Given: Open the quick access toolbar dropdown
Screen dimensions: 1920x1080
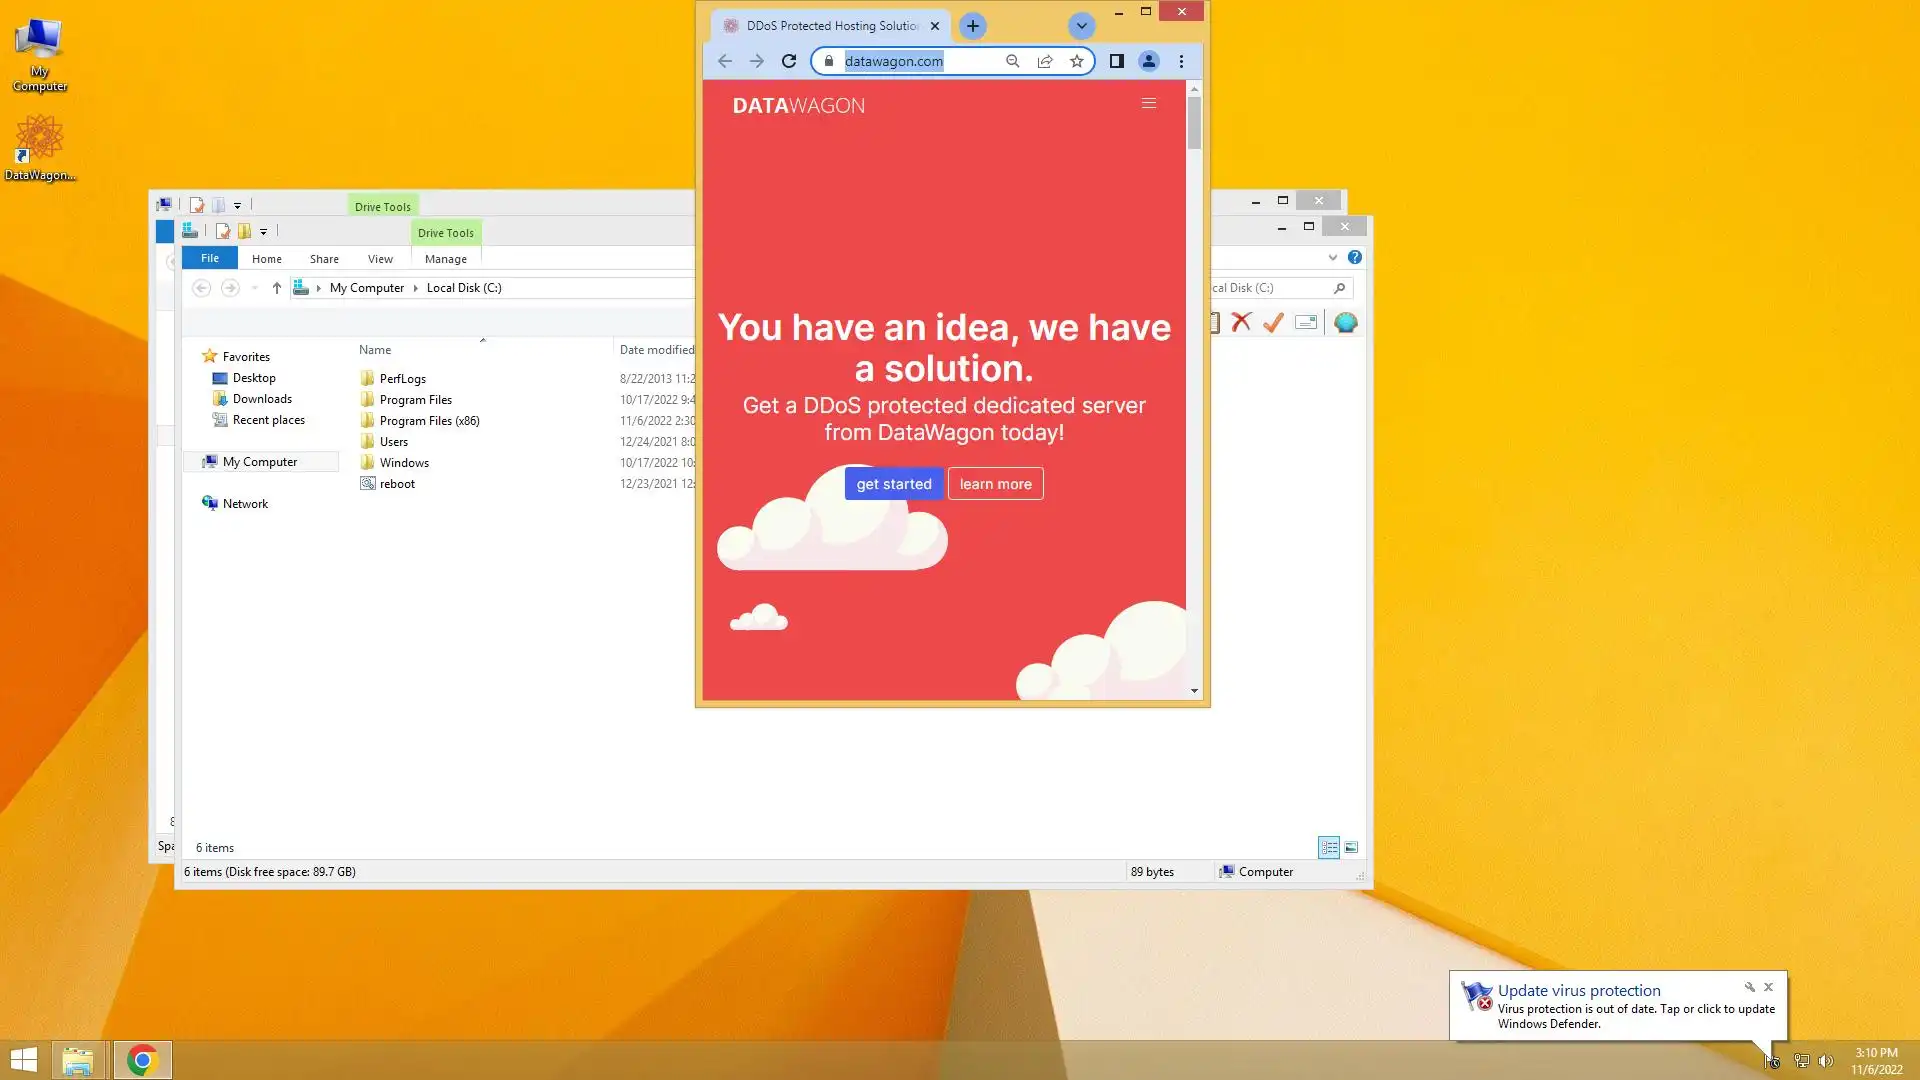Looking at the screenshot, I should click(263, 231).
